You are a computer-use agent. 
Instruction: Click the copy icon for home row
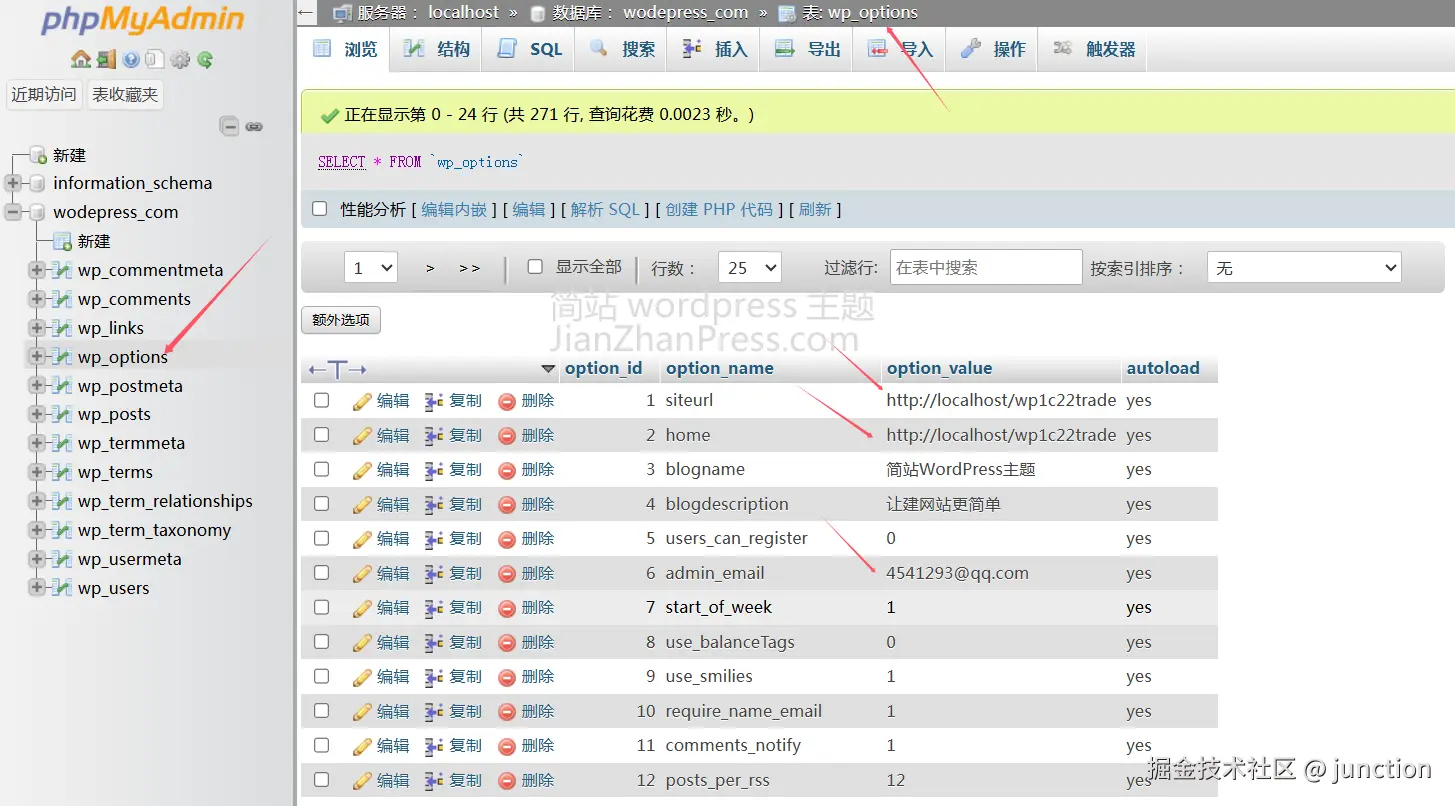click(x=434, y=436)
